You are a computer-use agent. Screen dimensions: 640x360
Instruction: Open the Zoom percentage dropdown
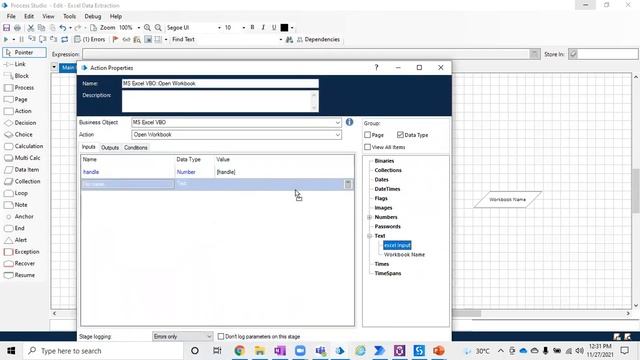(x=138, y=28)
